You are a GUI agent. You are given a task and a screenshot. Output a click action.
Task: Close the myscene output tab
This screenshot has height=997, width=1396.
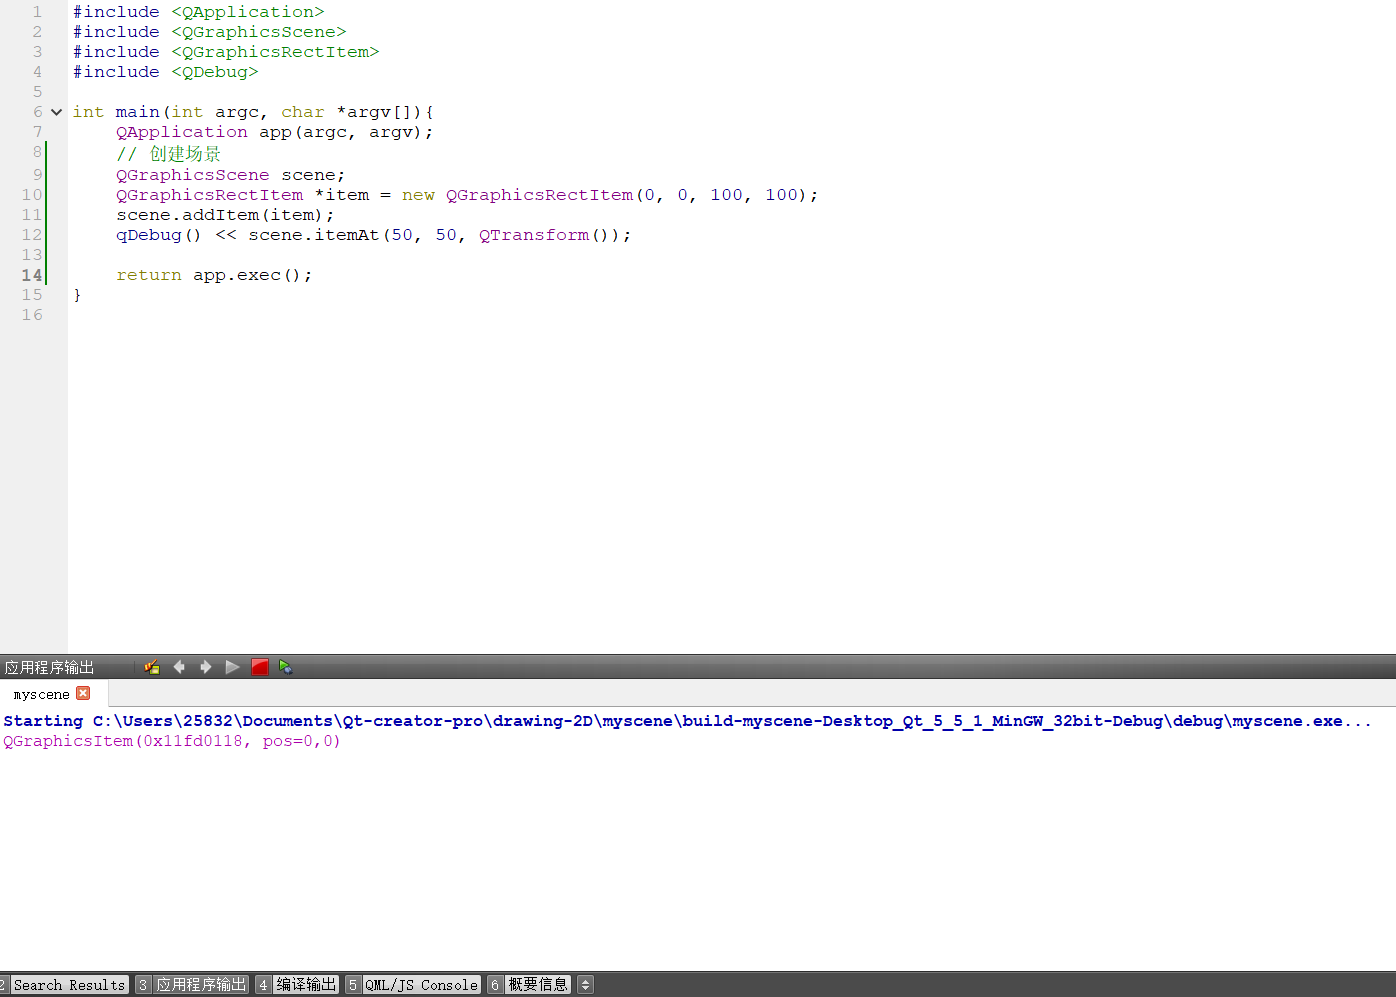point(83,693)
